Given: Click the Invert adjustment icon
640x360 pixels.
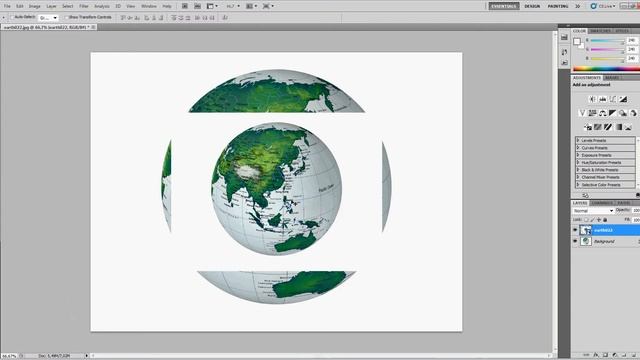Looking at the screenshot, I should [x=588, y=127].
